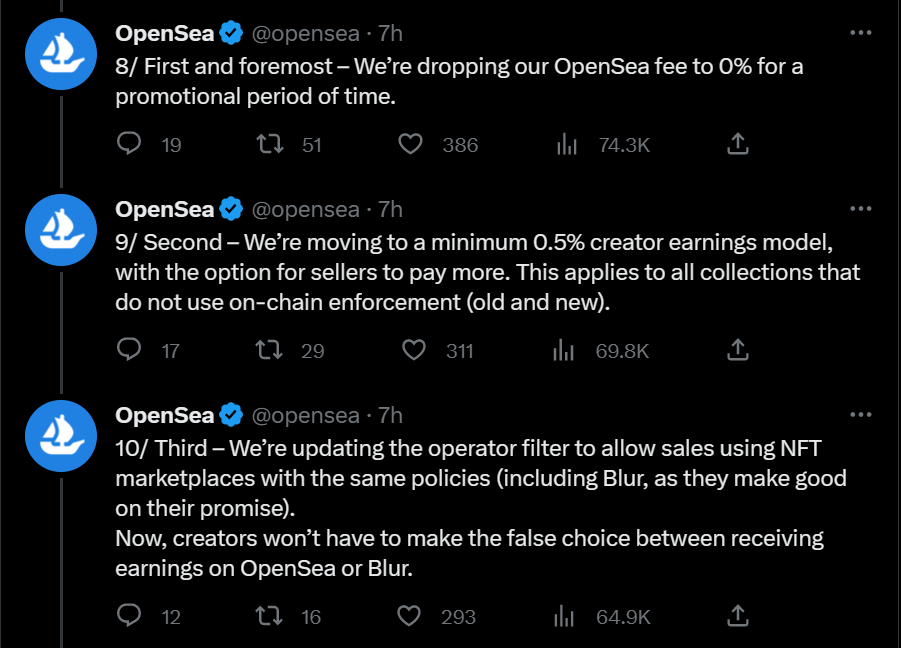Retweet the 10/ Third tweet
Viewport: 901px width, 648px height.
tap(269, 616)
